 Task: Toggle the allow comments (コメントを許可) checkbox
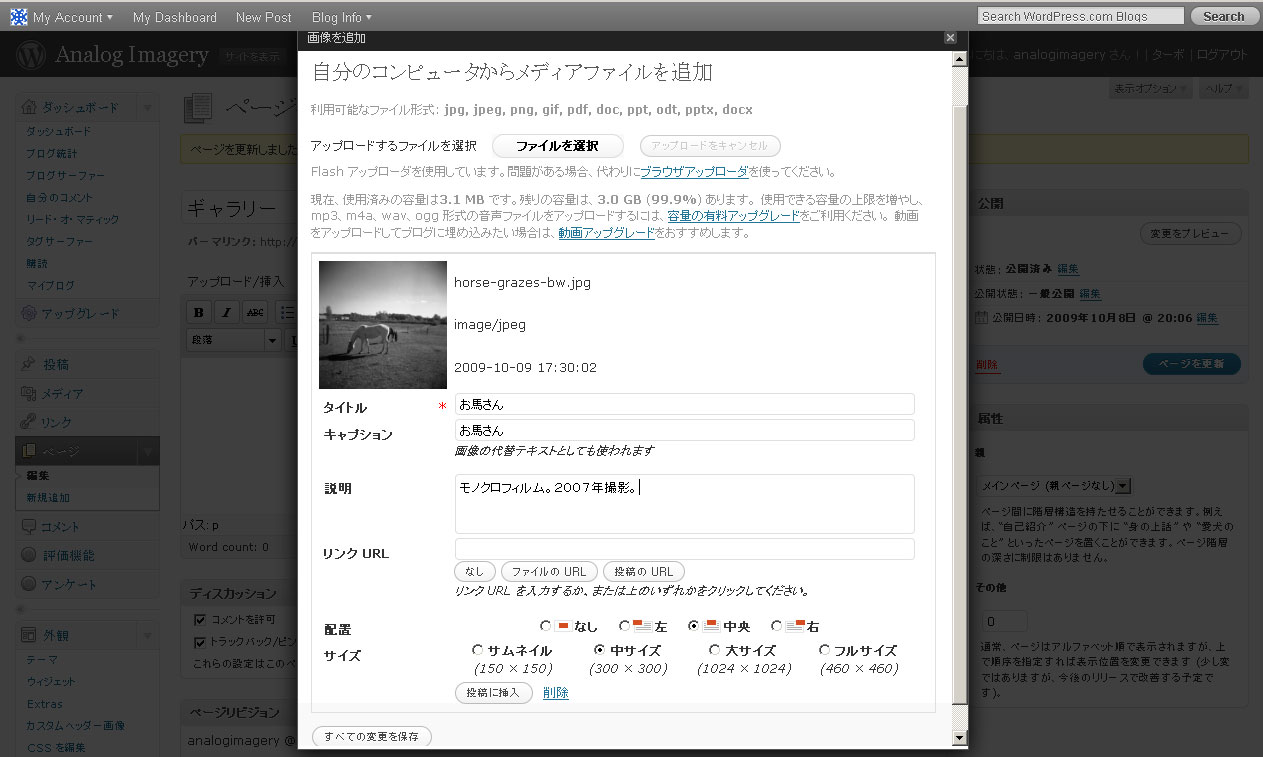pos(200,620)
